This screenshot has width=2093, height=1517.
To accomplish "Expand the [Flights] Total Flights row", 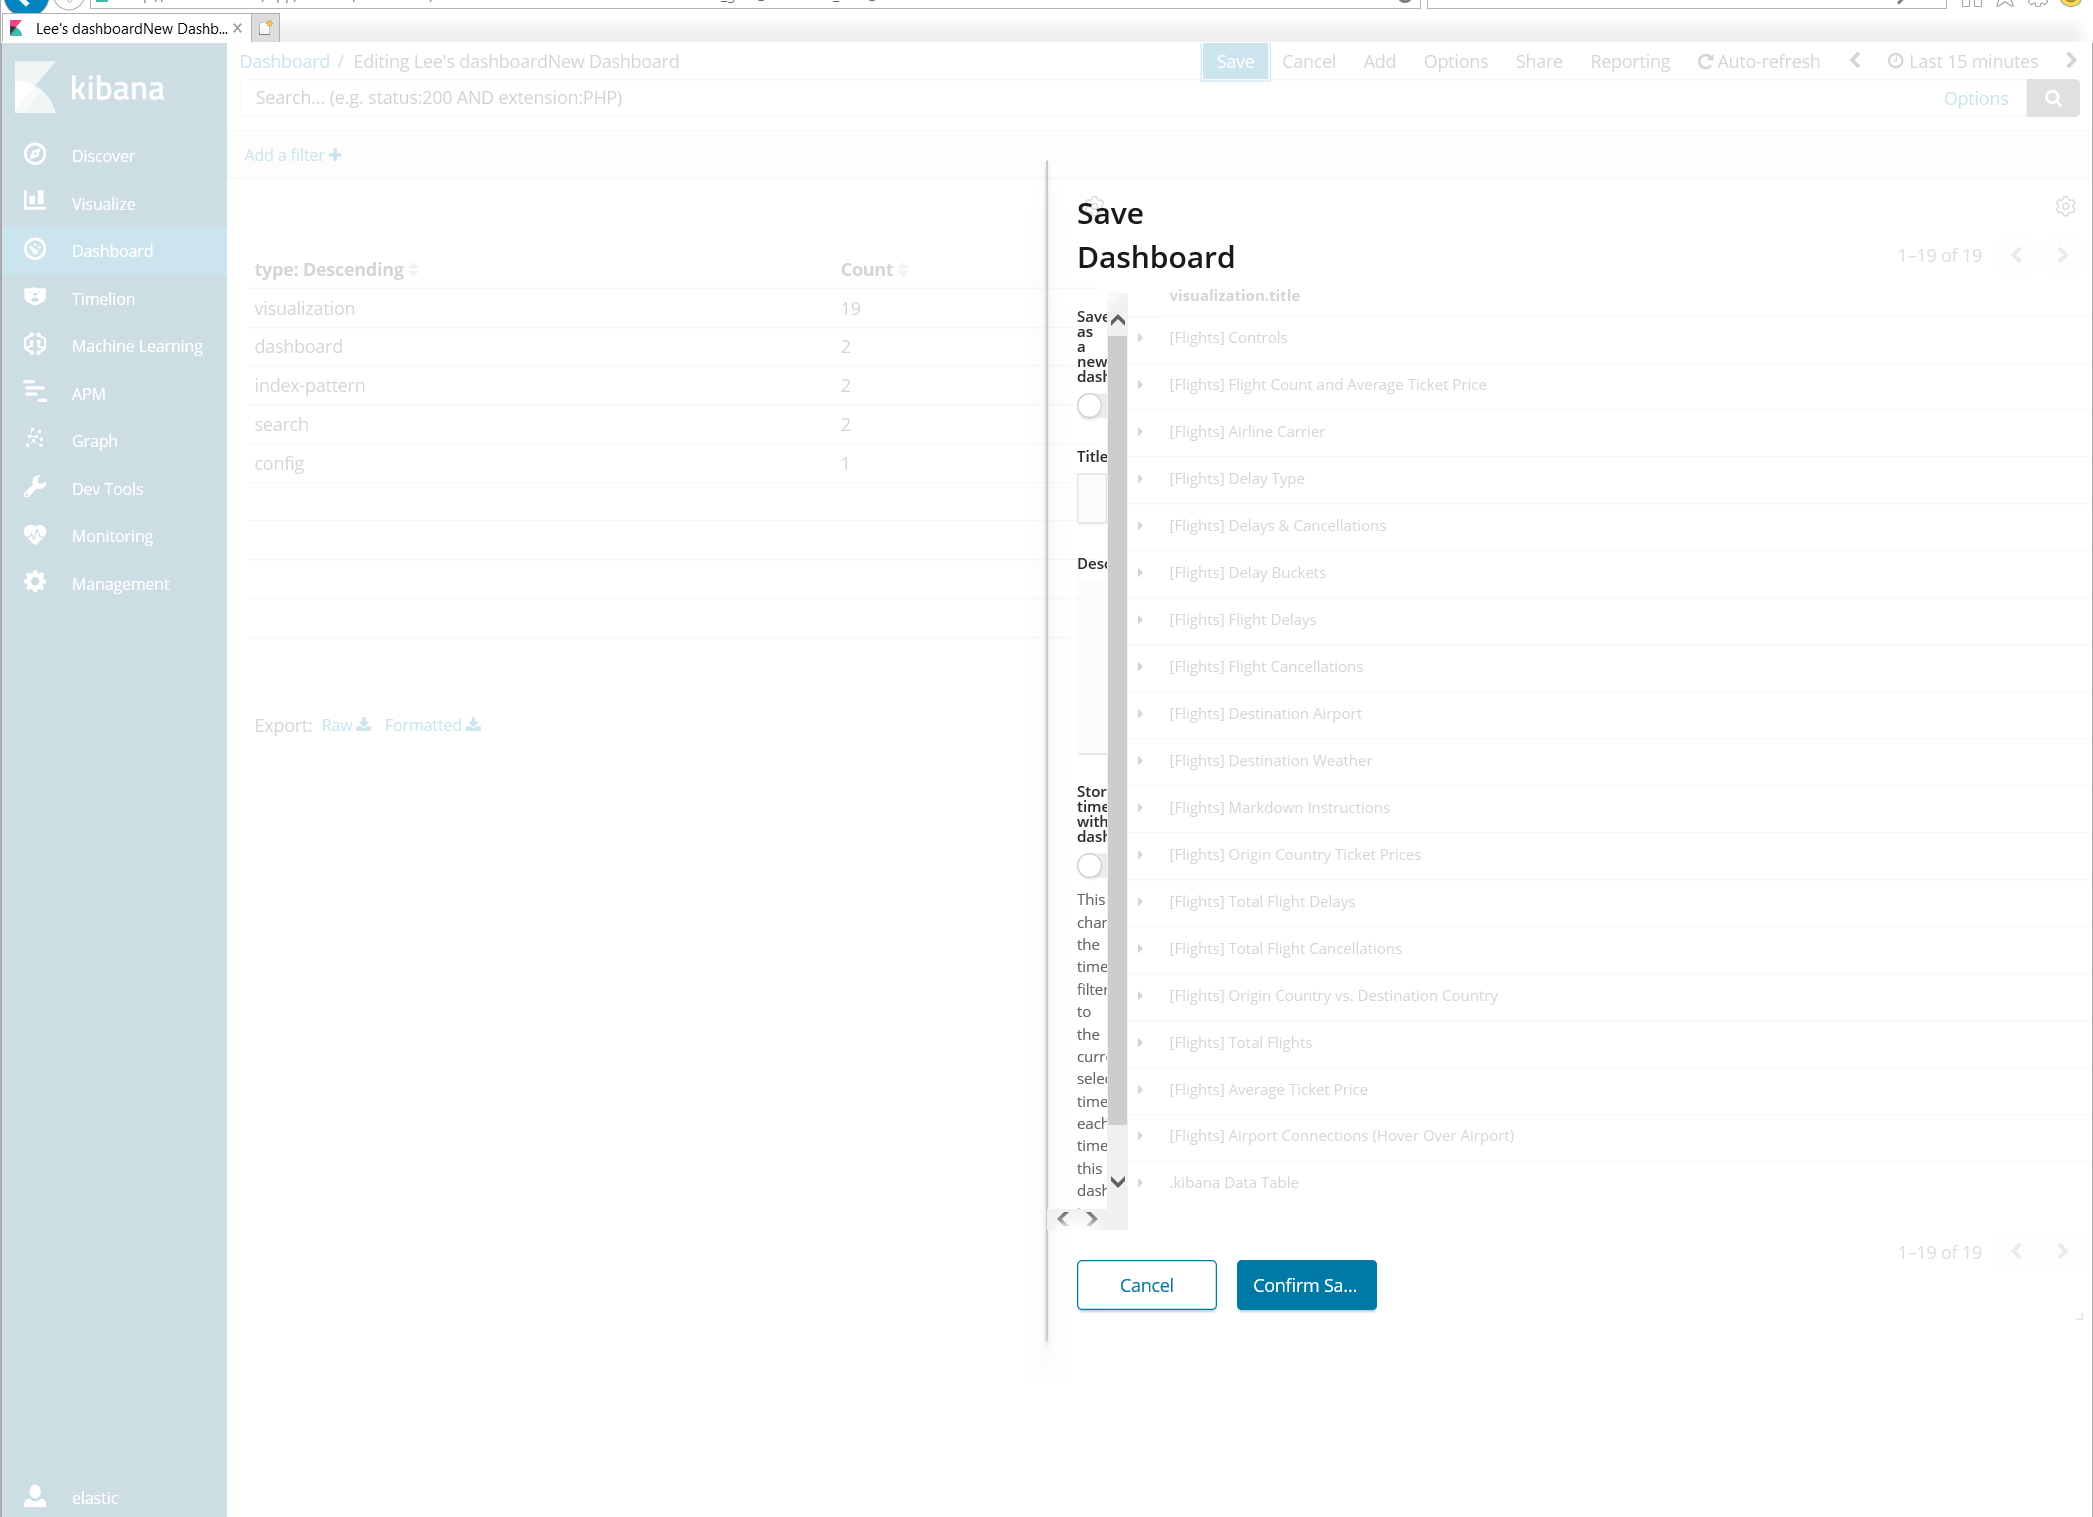I will click(1140, 1043).
